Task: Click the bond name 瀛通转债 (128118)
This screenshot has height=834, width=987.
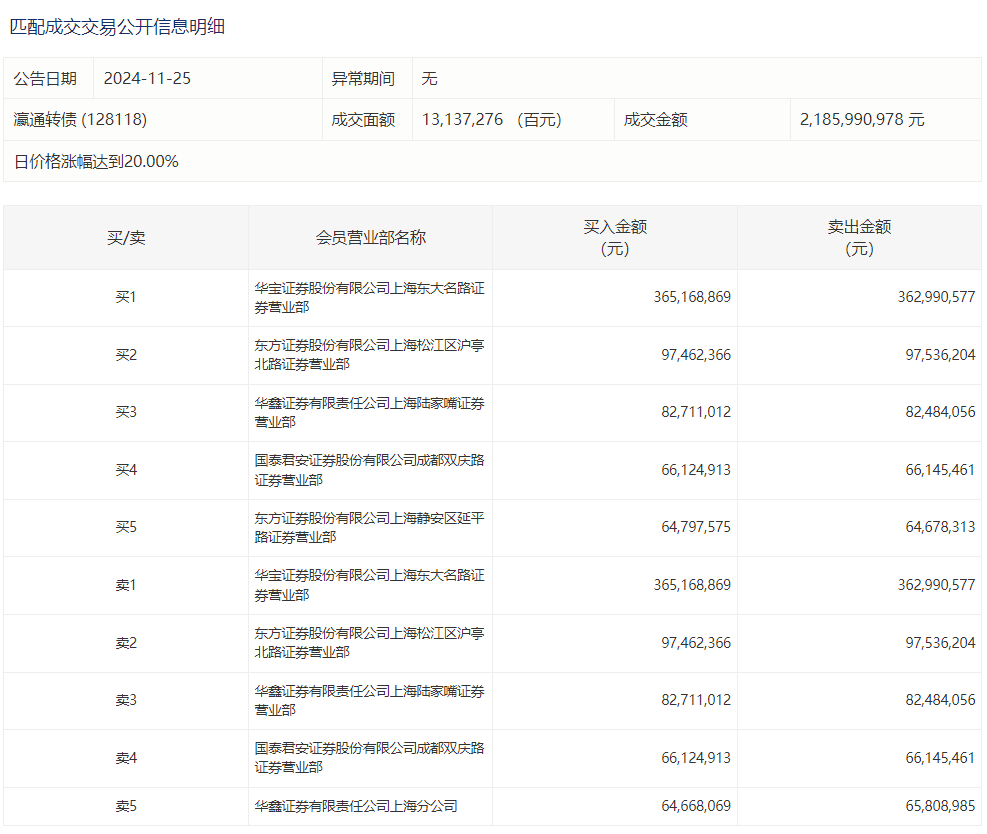Action: tap(80, 120)
